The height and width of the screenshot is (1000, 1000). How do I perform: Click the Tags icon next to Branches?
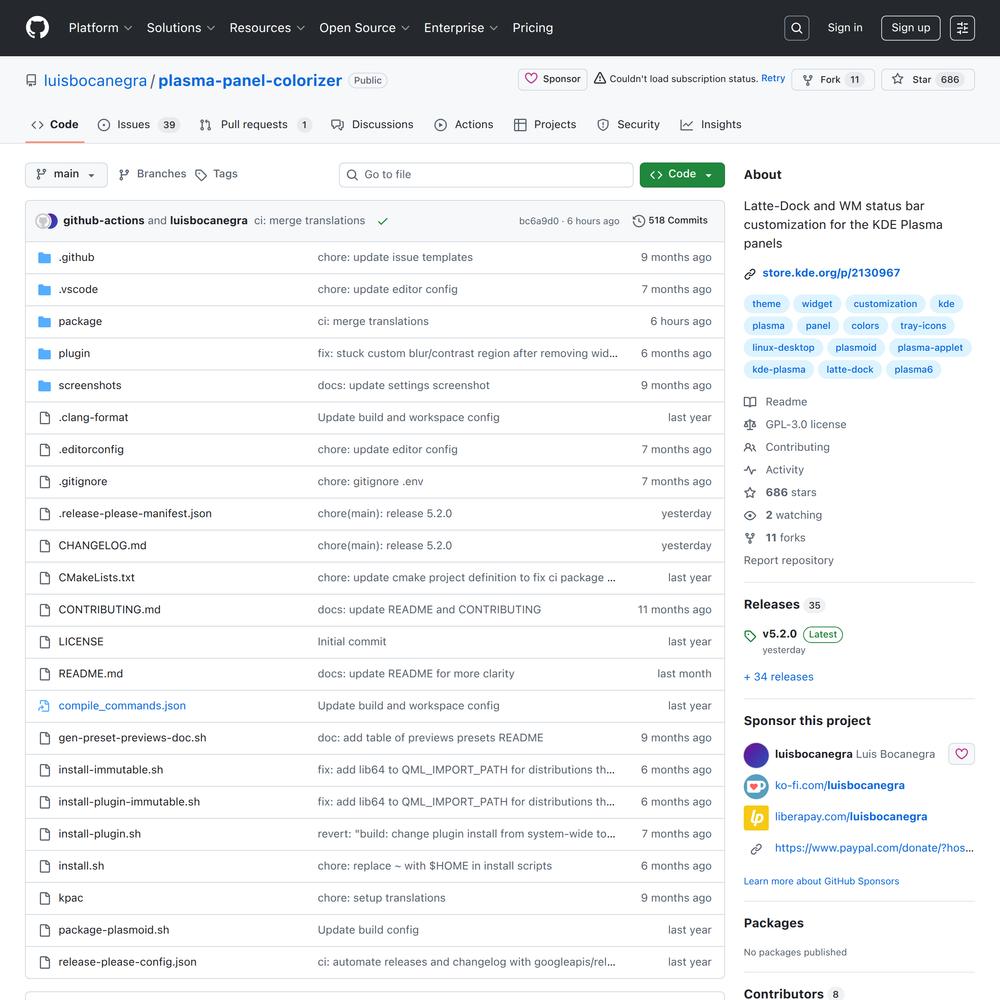pyautogui.click(x=201, y=174)
